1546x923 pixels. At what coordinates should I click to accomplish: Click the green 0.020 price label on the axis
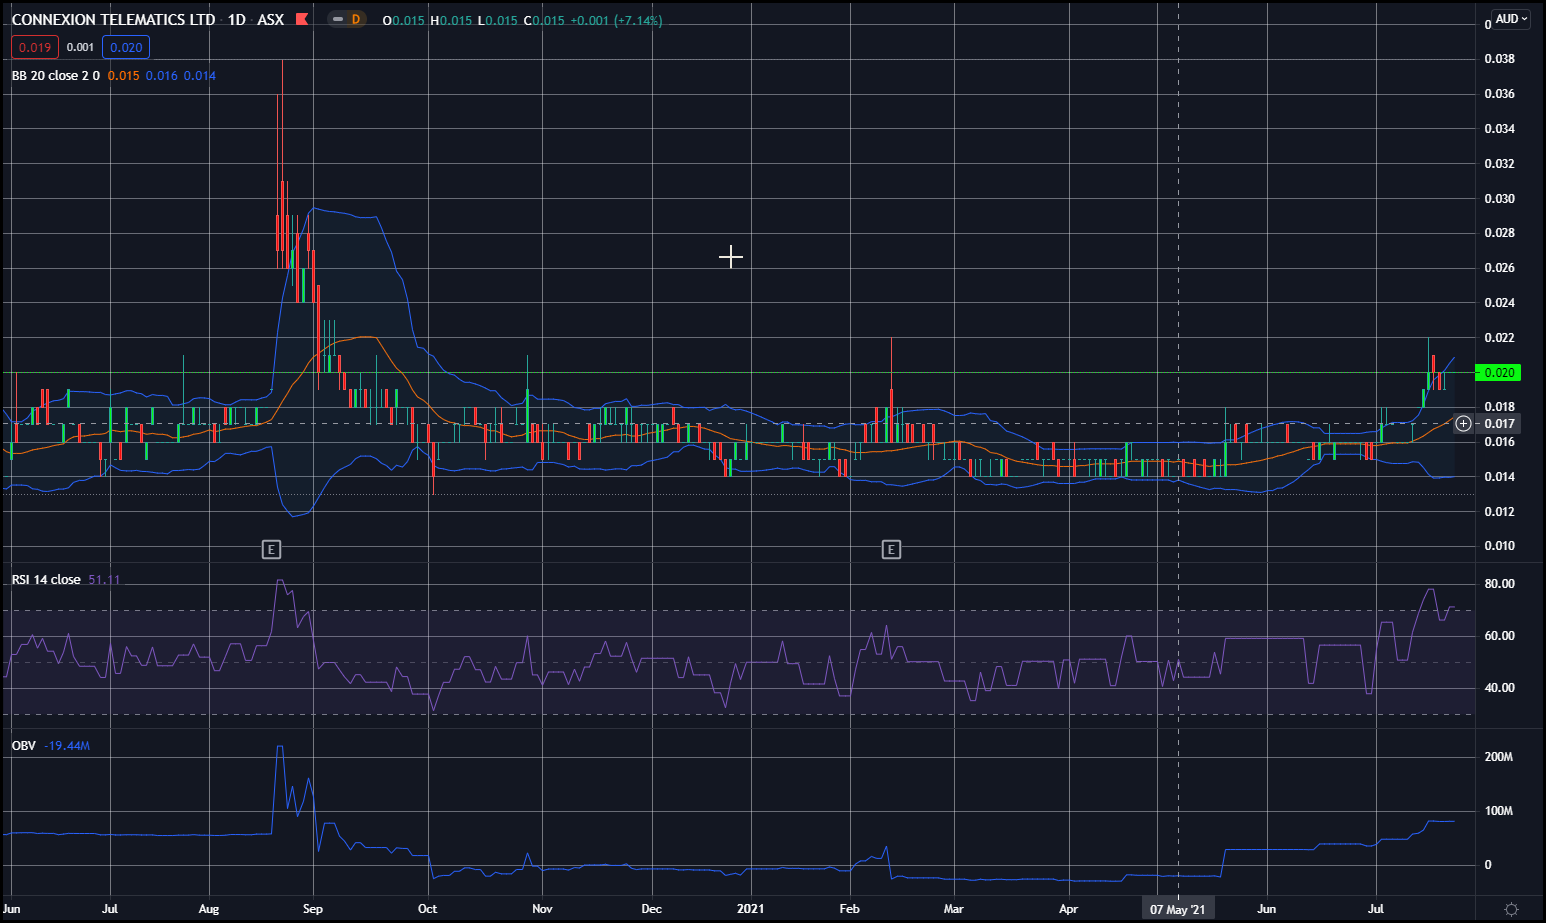click(1498, 372)
